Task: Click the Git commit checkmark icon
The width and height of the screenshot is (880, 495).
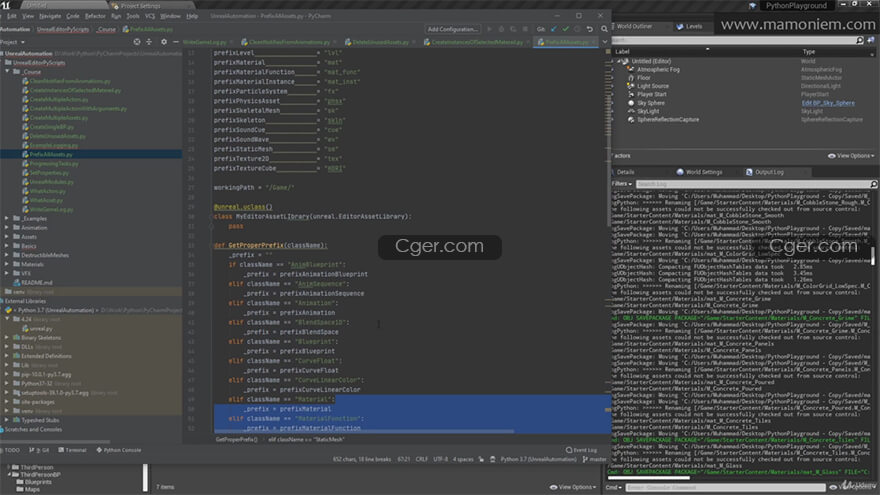Action: tap(566, 29)
